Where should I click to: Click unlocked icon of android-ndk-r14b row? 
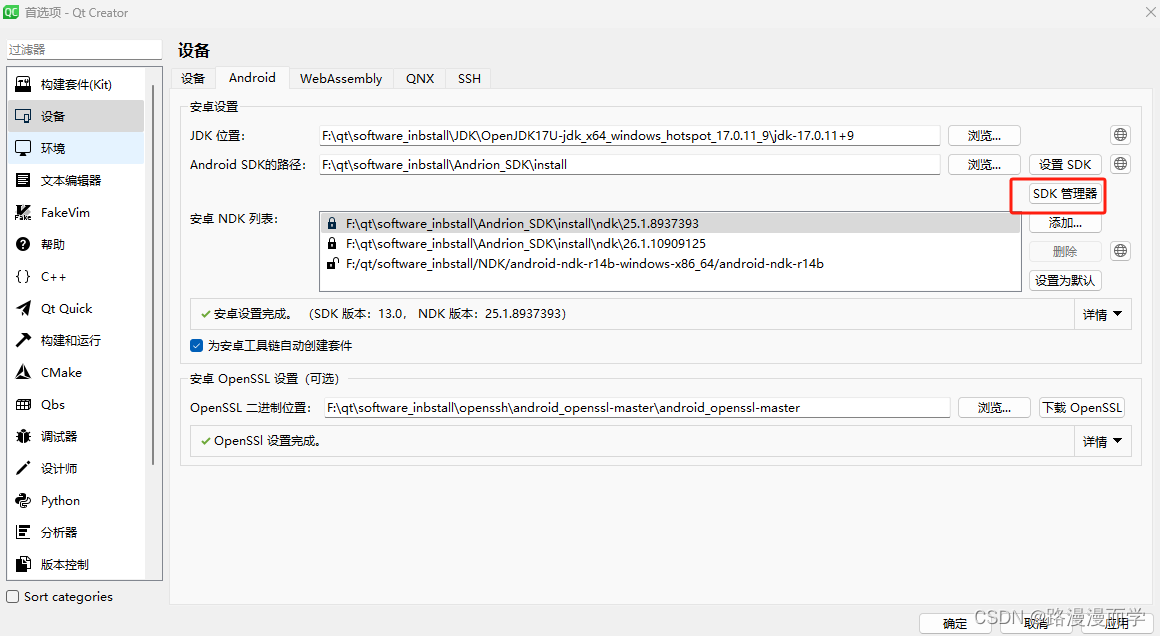click(333, 263)
